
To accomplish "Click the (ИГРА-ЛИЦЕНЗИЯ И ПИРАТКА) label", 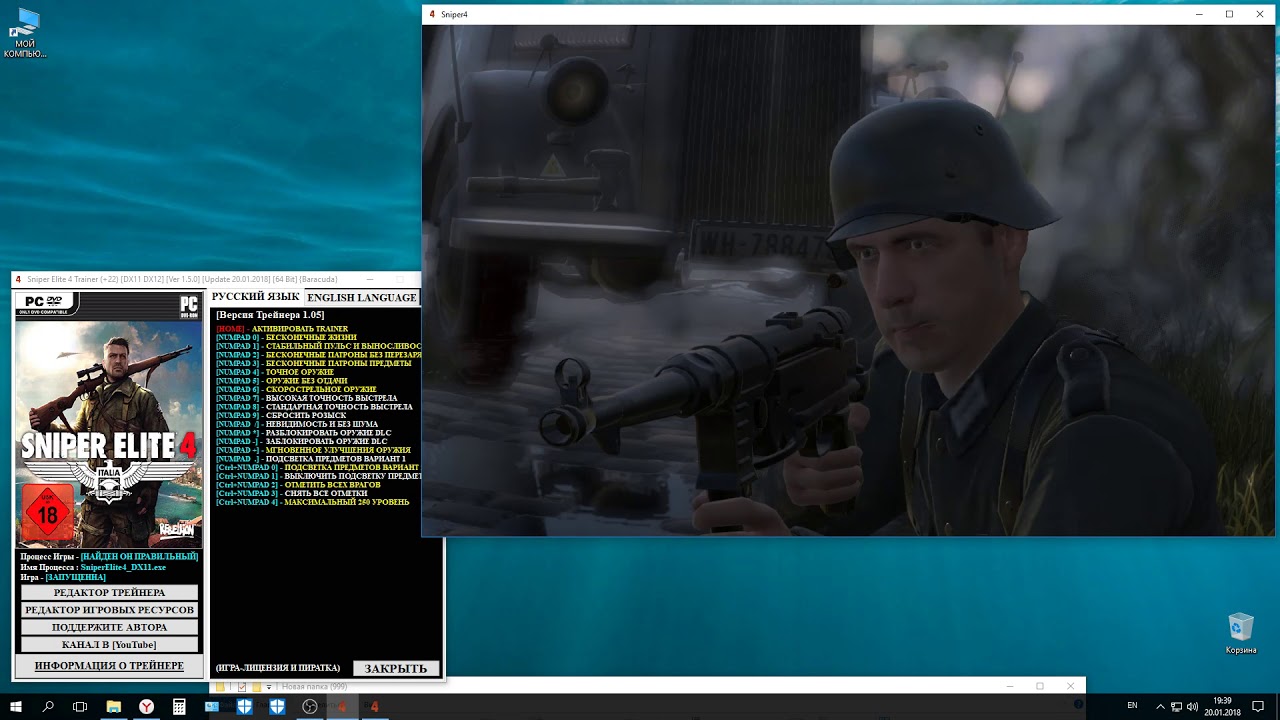I will click(x=278, y=668).
